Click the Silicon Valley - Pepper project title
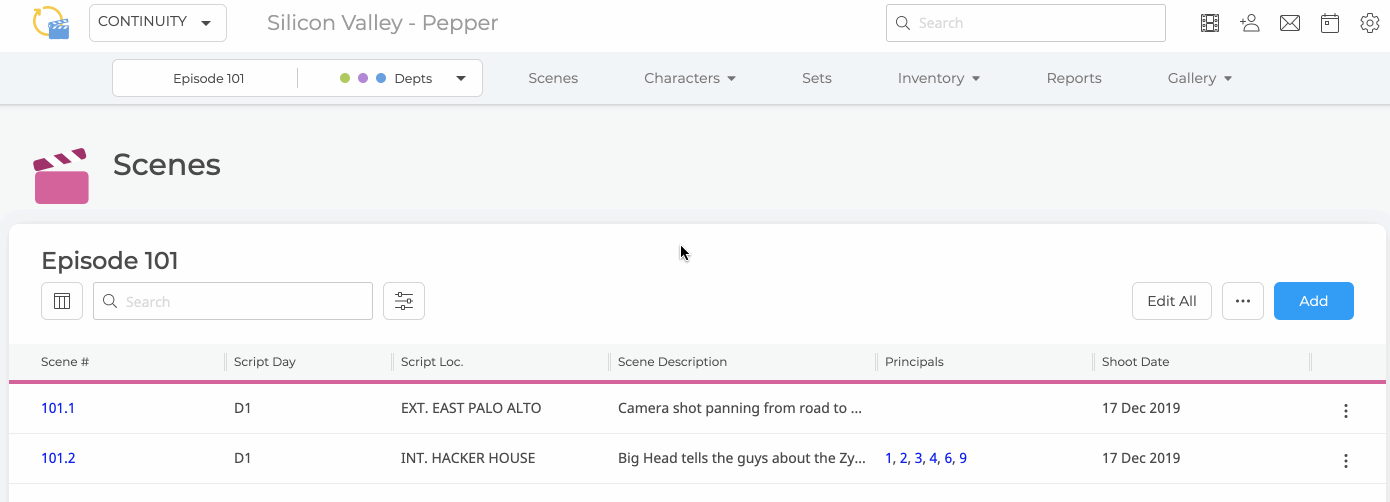The height and width of the screenshot is (502, 1390). (x=382, y=23)
